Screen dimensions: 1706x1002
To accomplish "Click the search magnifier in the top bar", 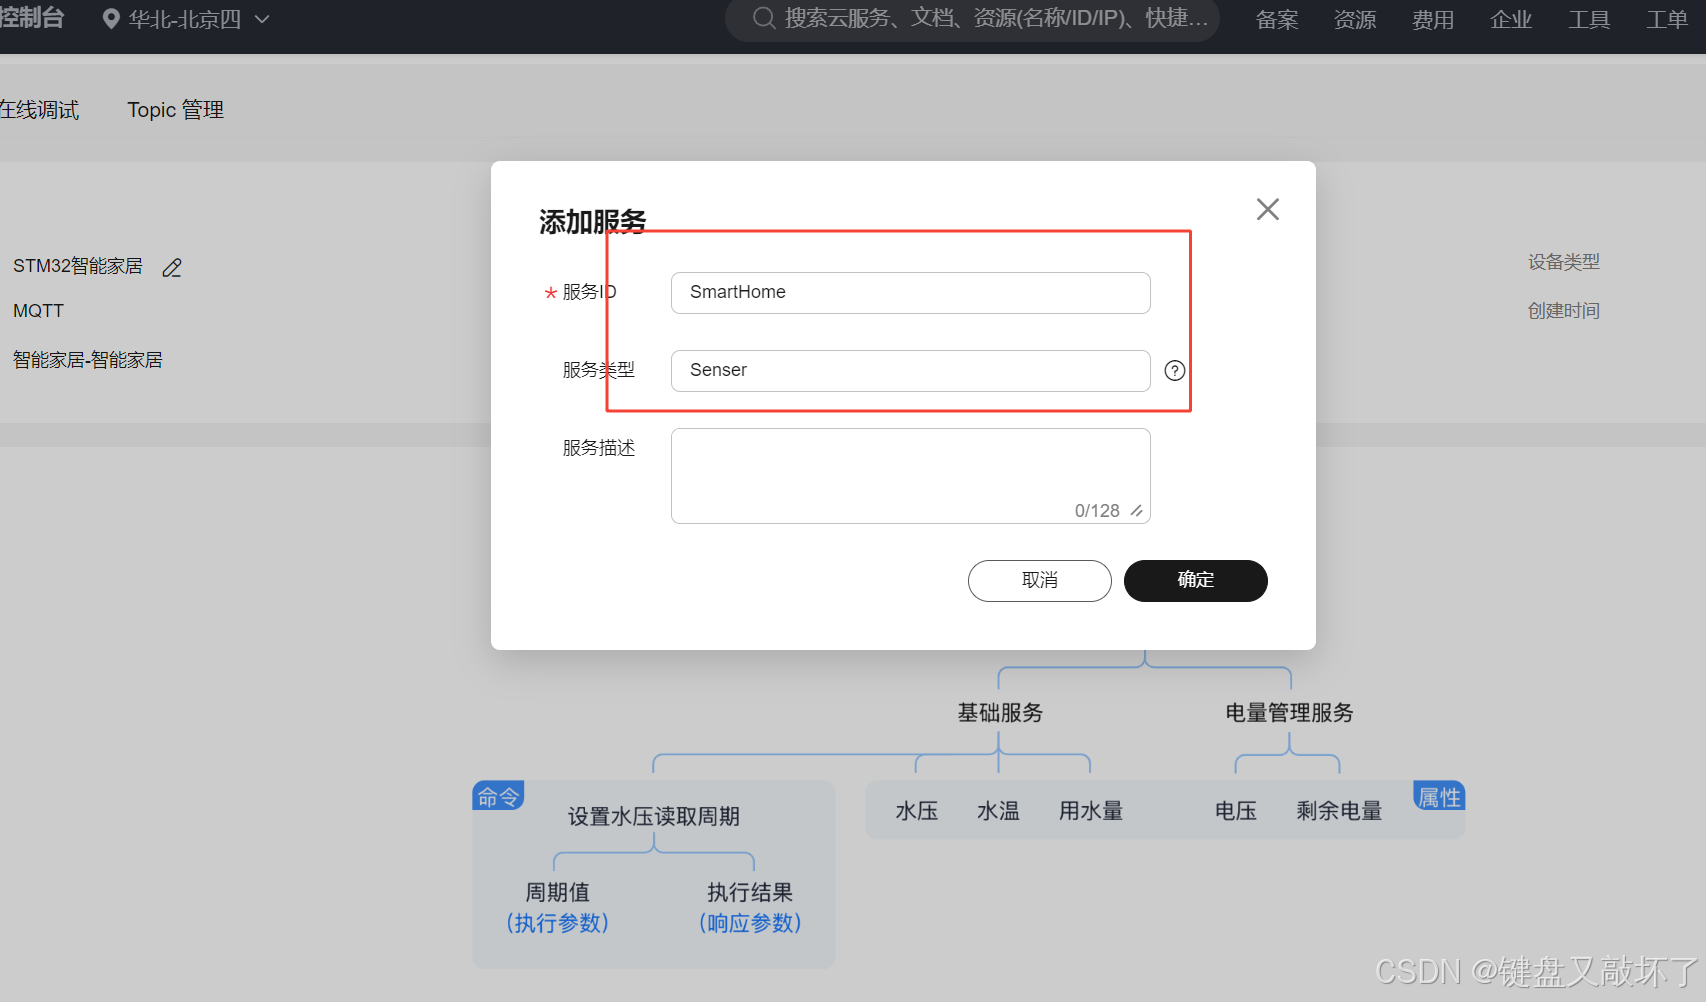I will coord(763,18).
